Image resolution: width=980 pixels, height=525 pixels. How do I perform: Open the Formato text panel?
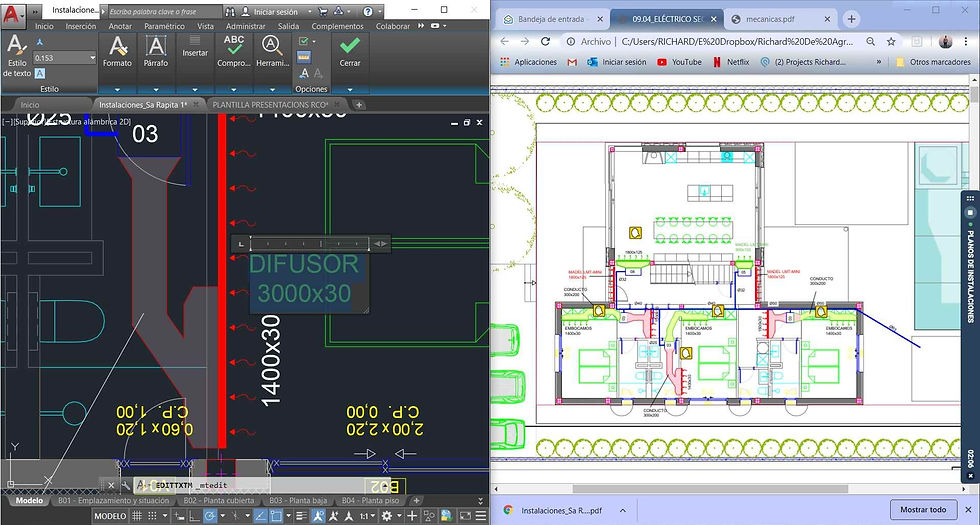coord(118,52)
